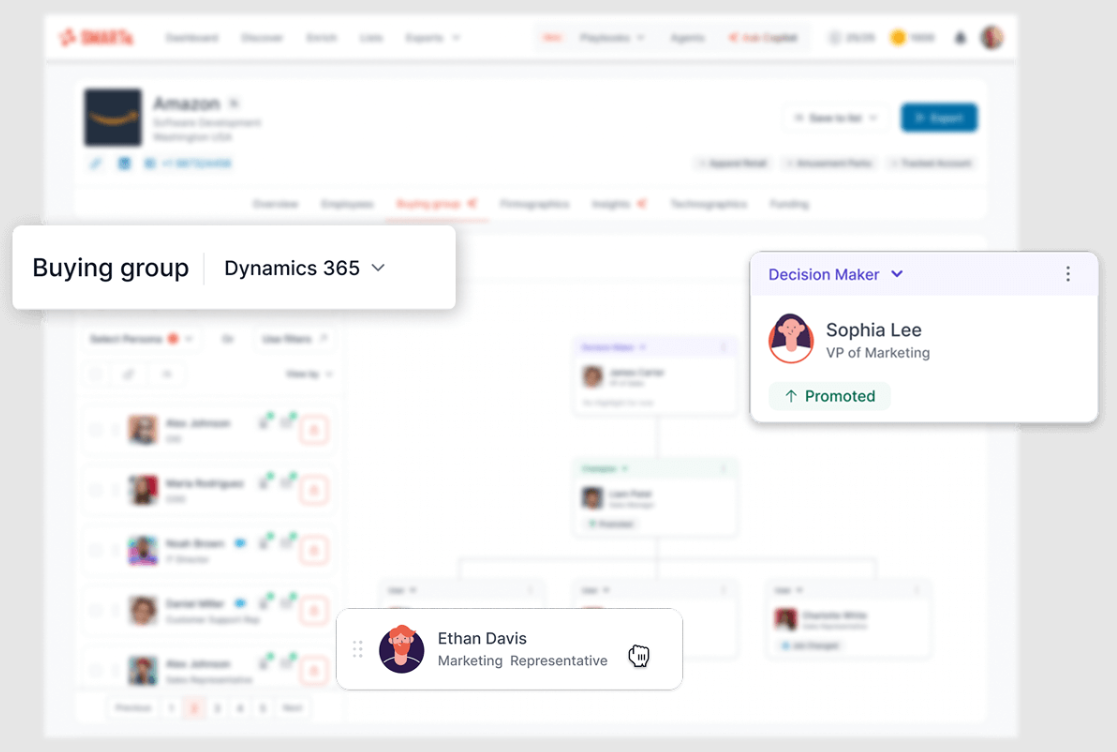Image resolution: width=1117 pixels, height=752 pixels.
Task: Open the Discover nav item
Action: (261, 38)
